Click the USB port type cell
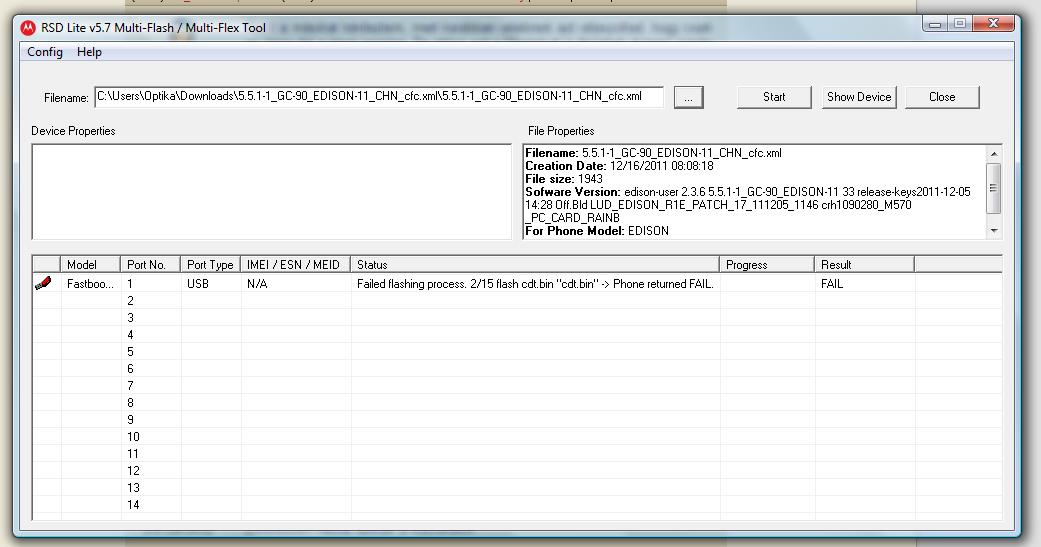1041x547 pixels. [x=210, y=283]
